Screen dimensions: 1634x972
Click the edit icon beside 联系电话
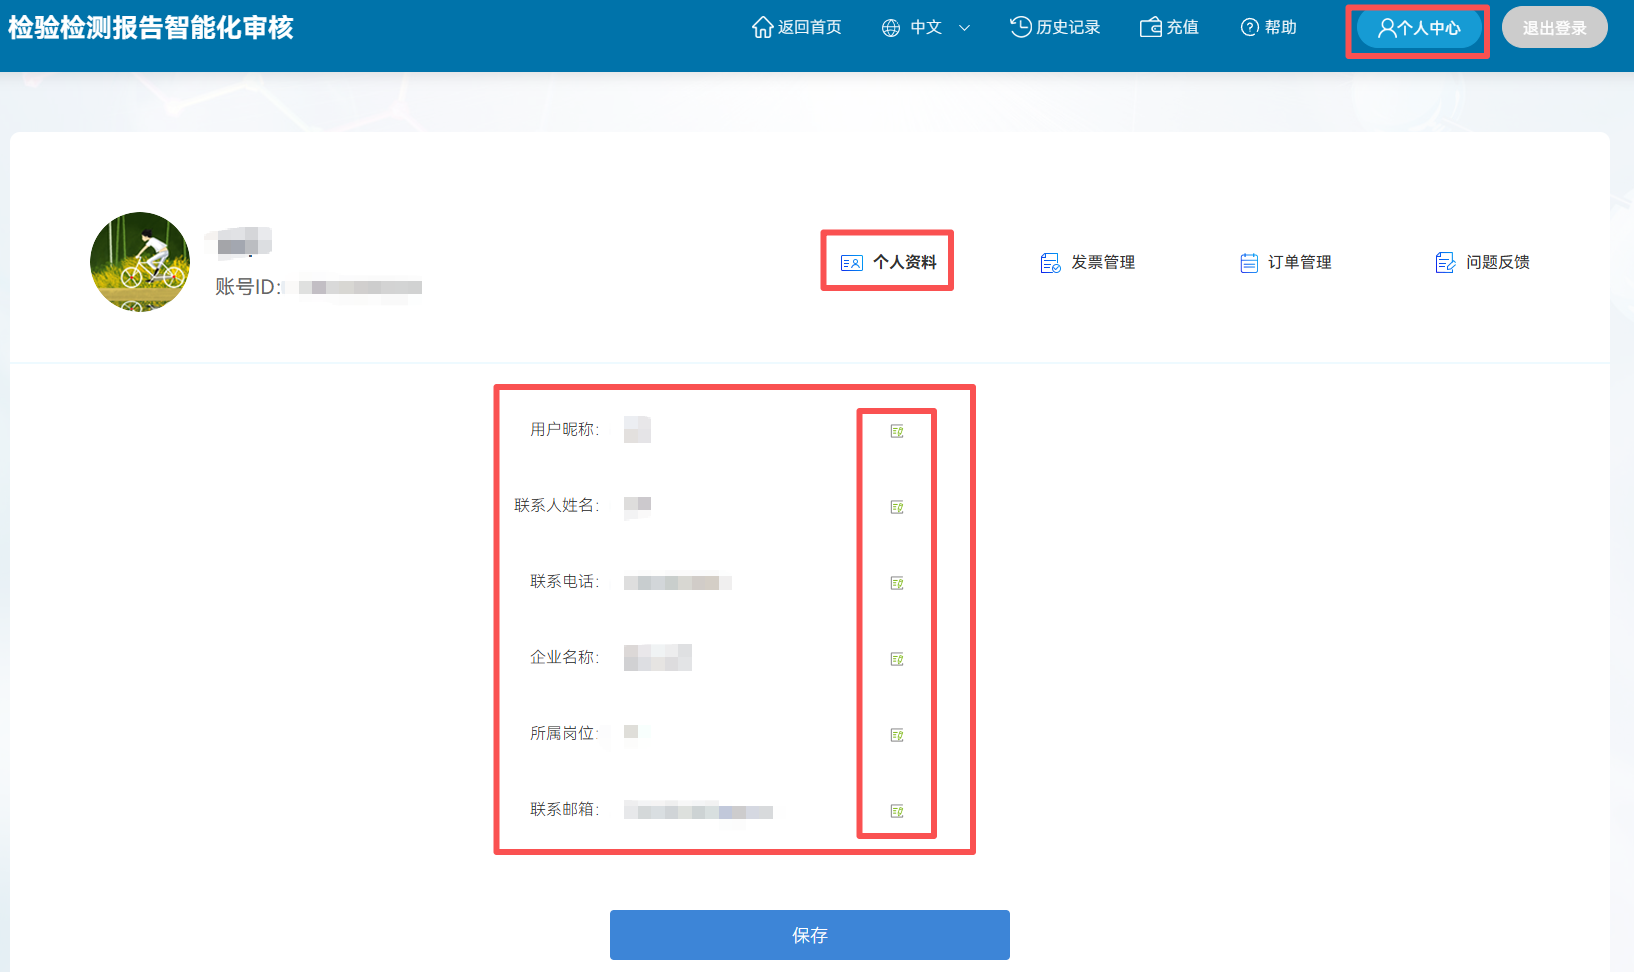click(897, 583)
